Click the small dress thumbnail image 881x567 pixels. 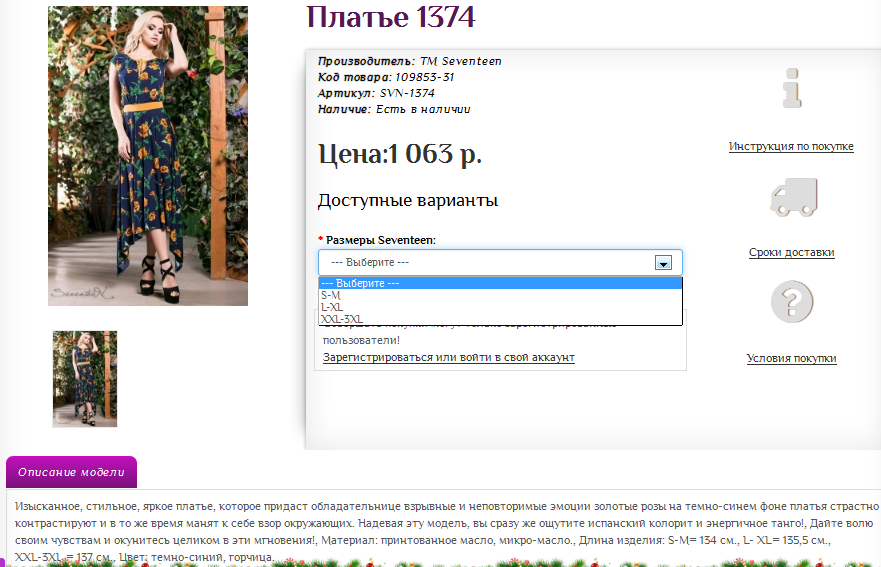pyautogui.click(x=85, y=379)
